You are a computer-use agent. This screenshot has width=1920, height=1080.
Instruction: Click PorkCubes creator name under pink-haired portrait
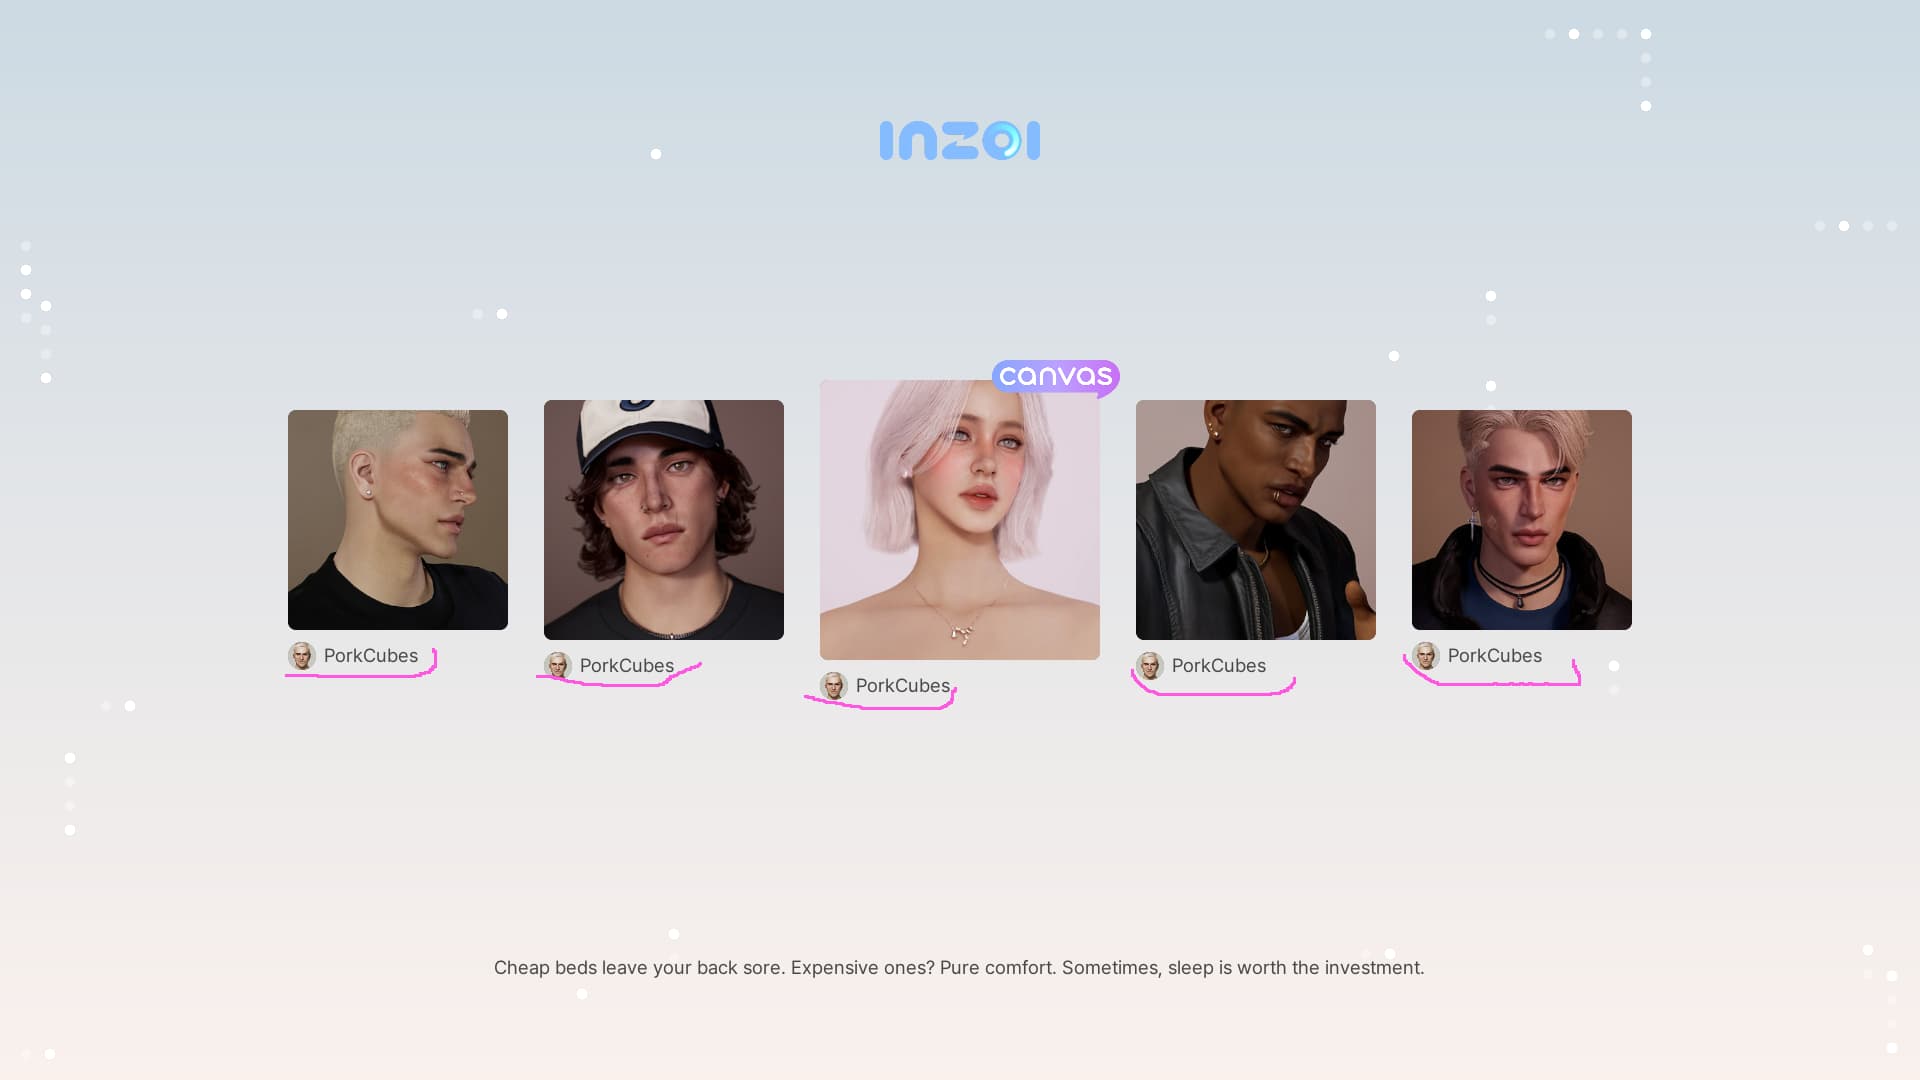click(903, 686)
